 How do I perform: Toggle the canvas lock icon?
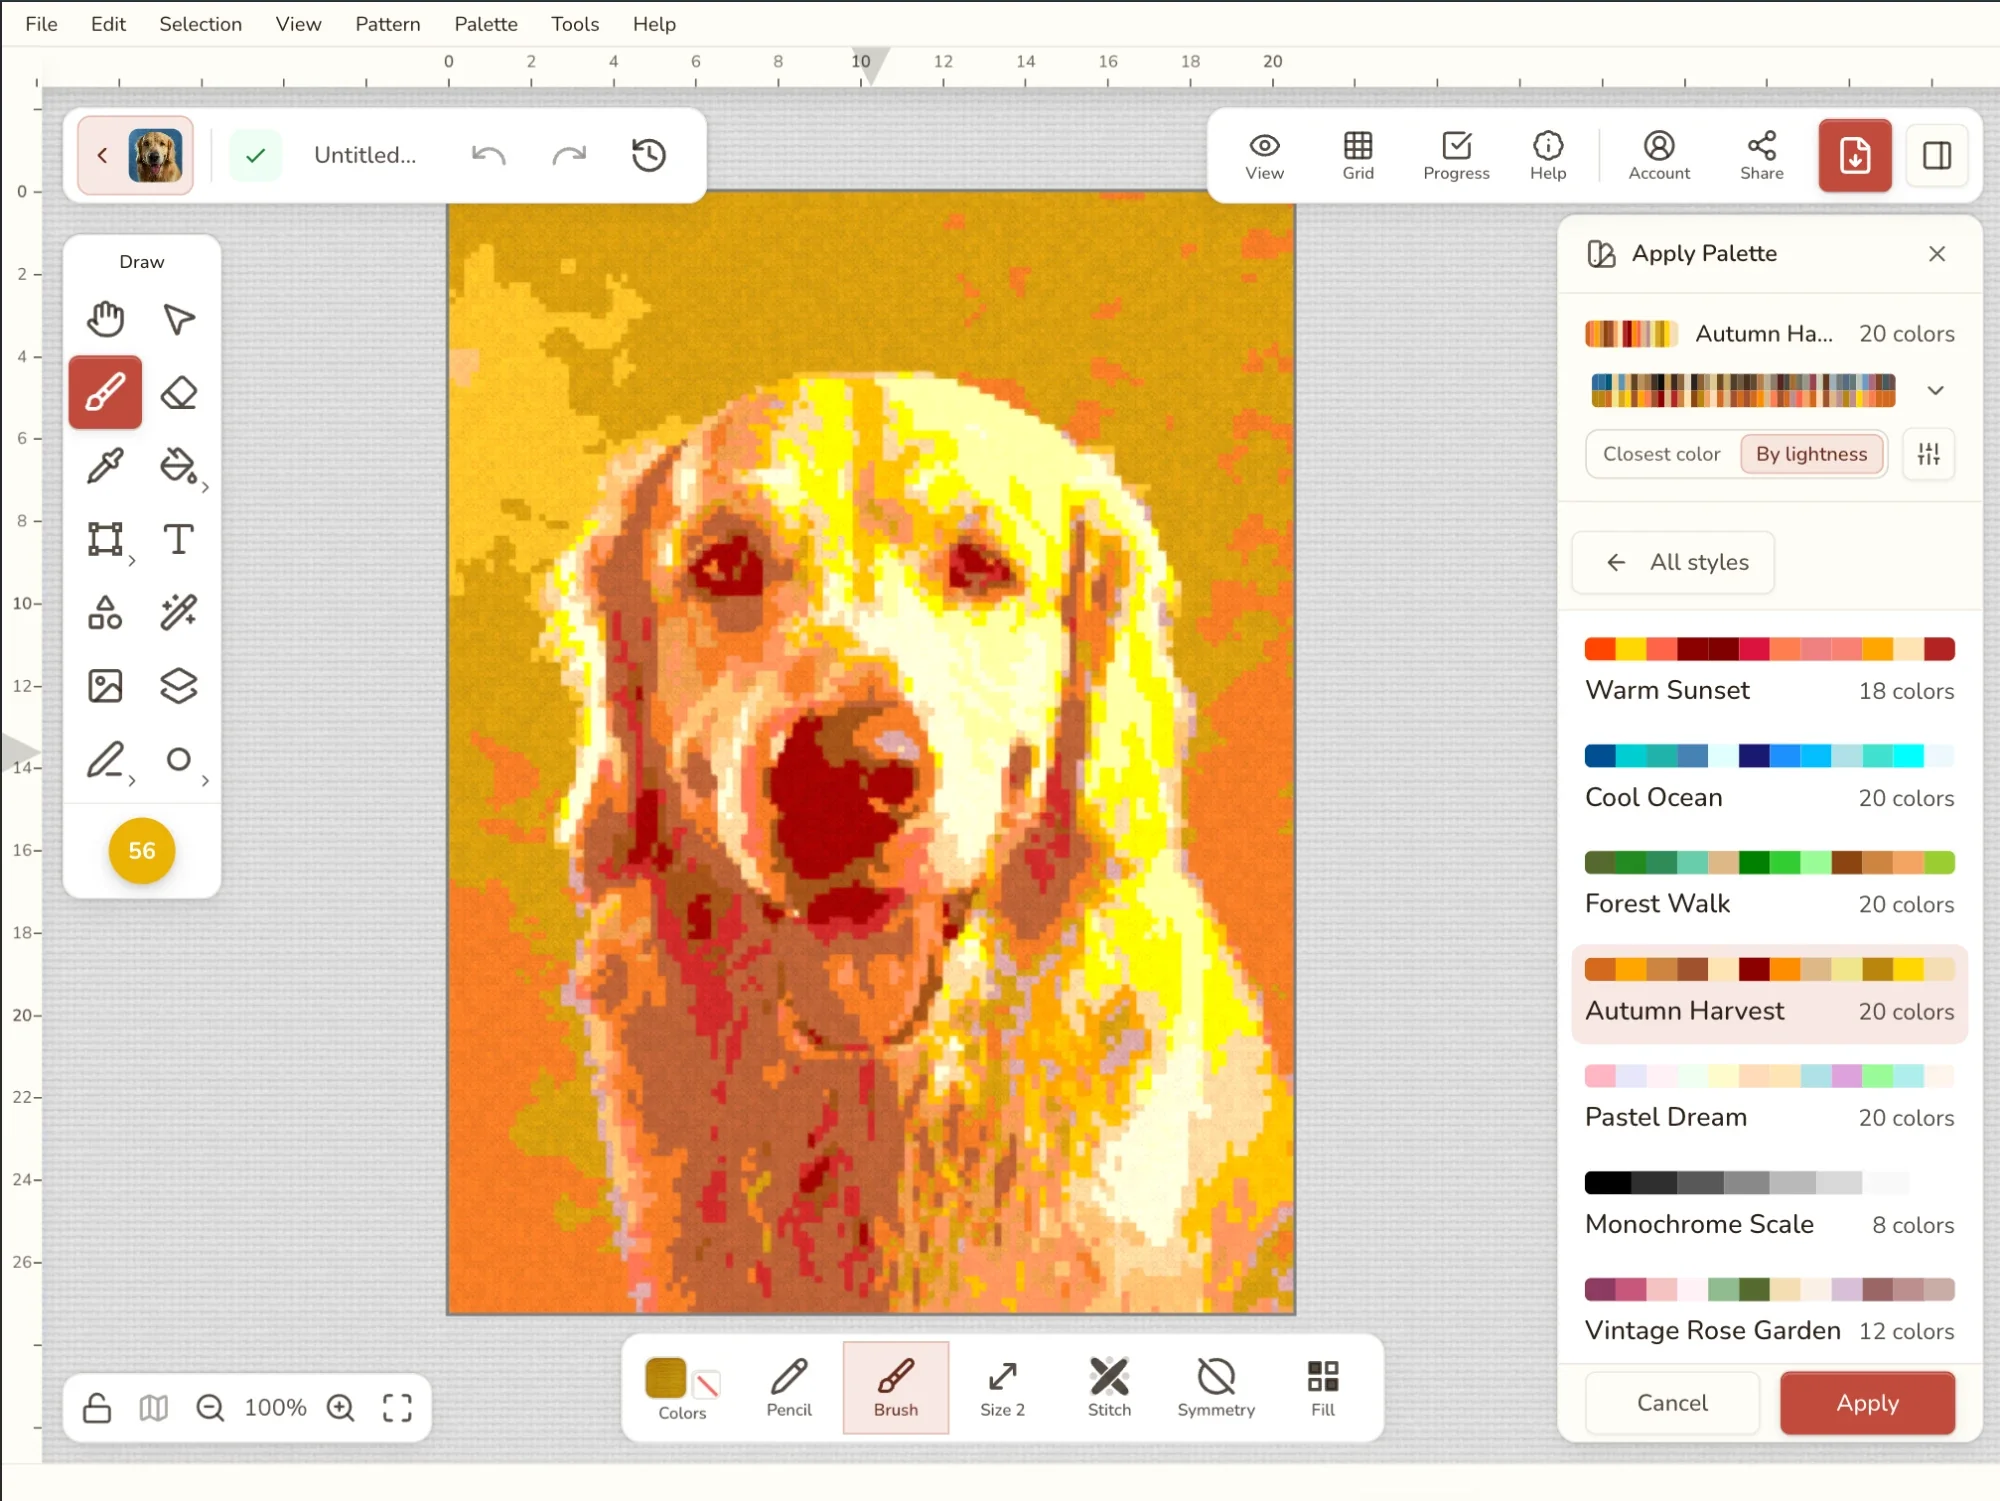[x=97, y=1408]
